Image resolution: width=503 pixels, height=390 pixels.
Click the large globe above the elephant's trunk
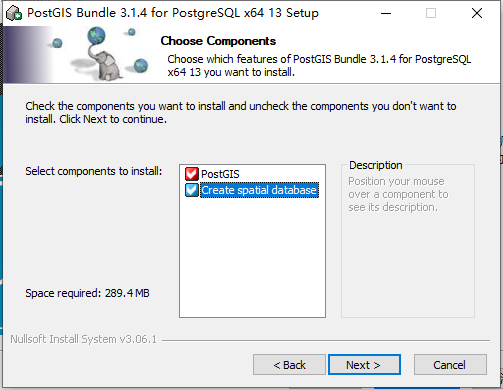pos(96,36)
